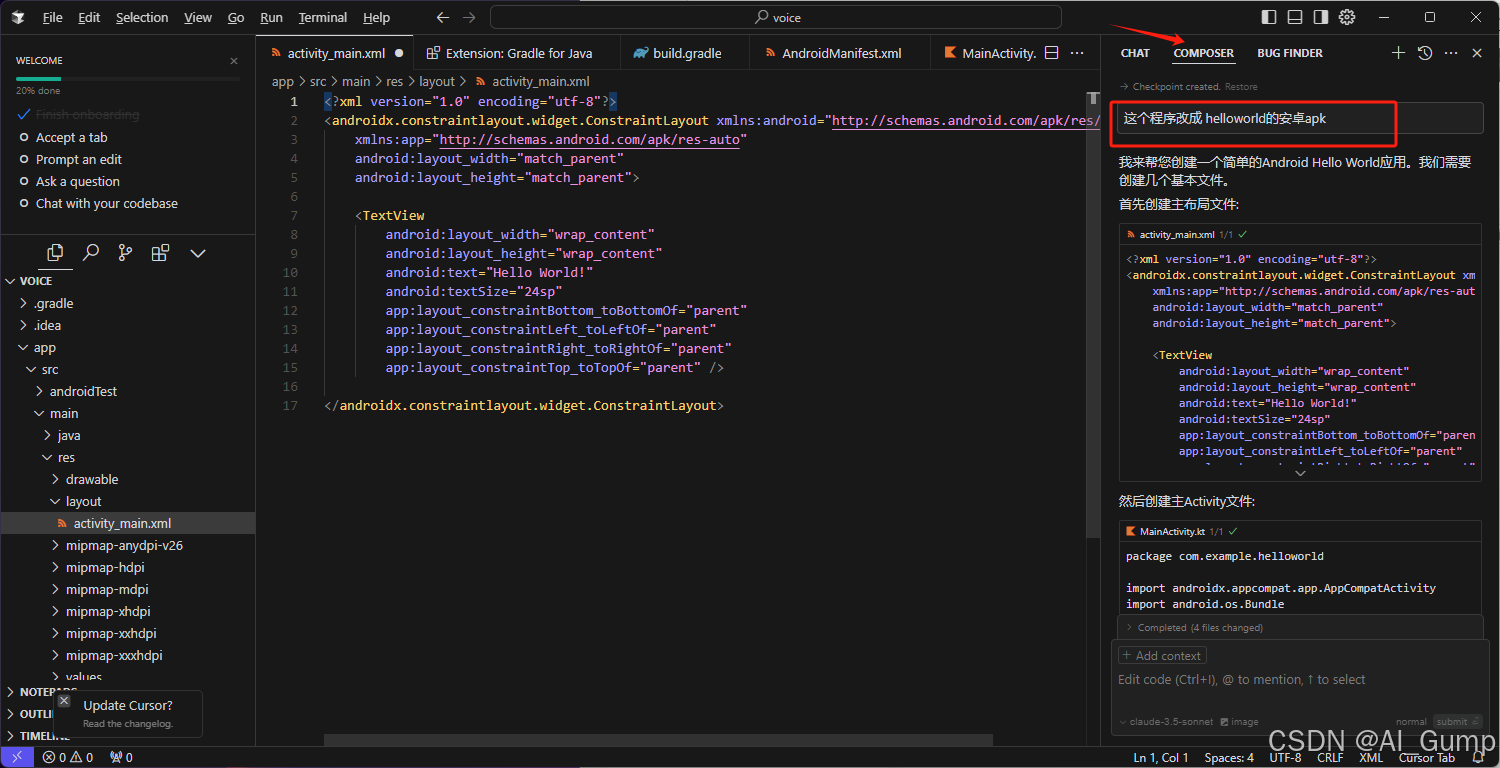Open composer more options ellipsis
The height and width of the screenshot is (768, 1500).
1451,53
